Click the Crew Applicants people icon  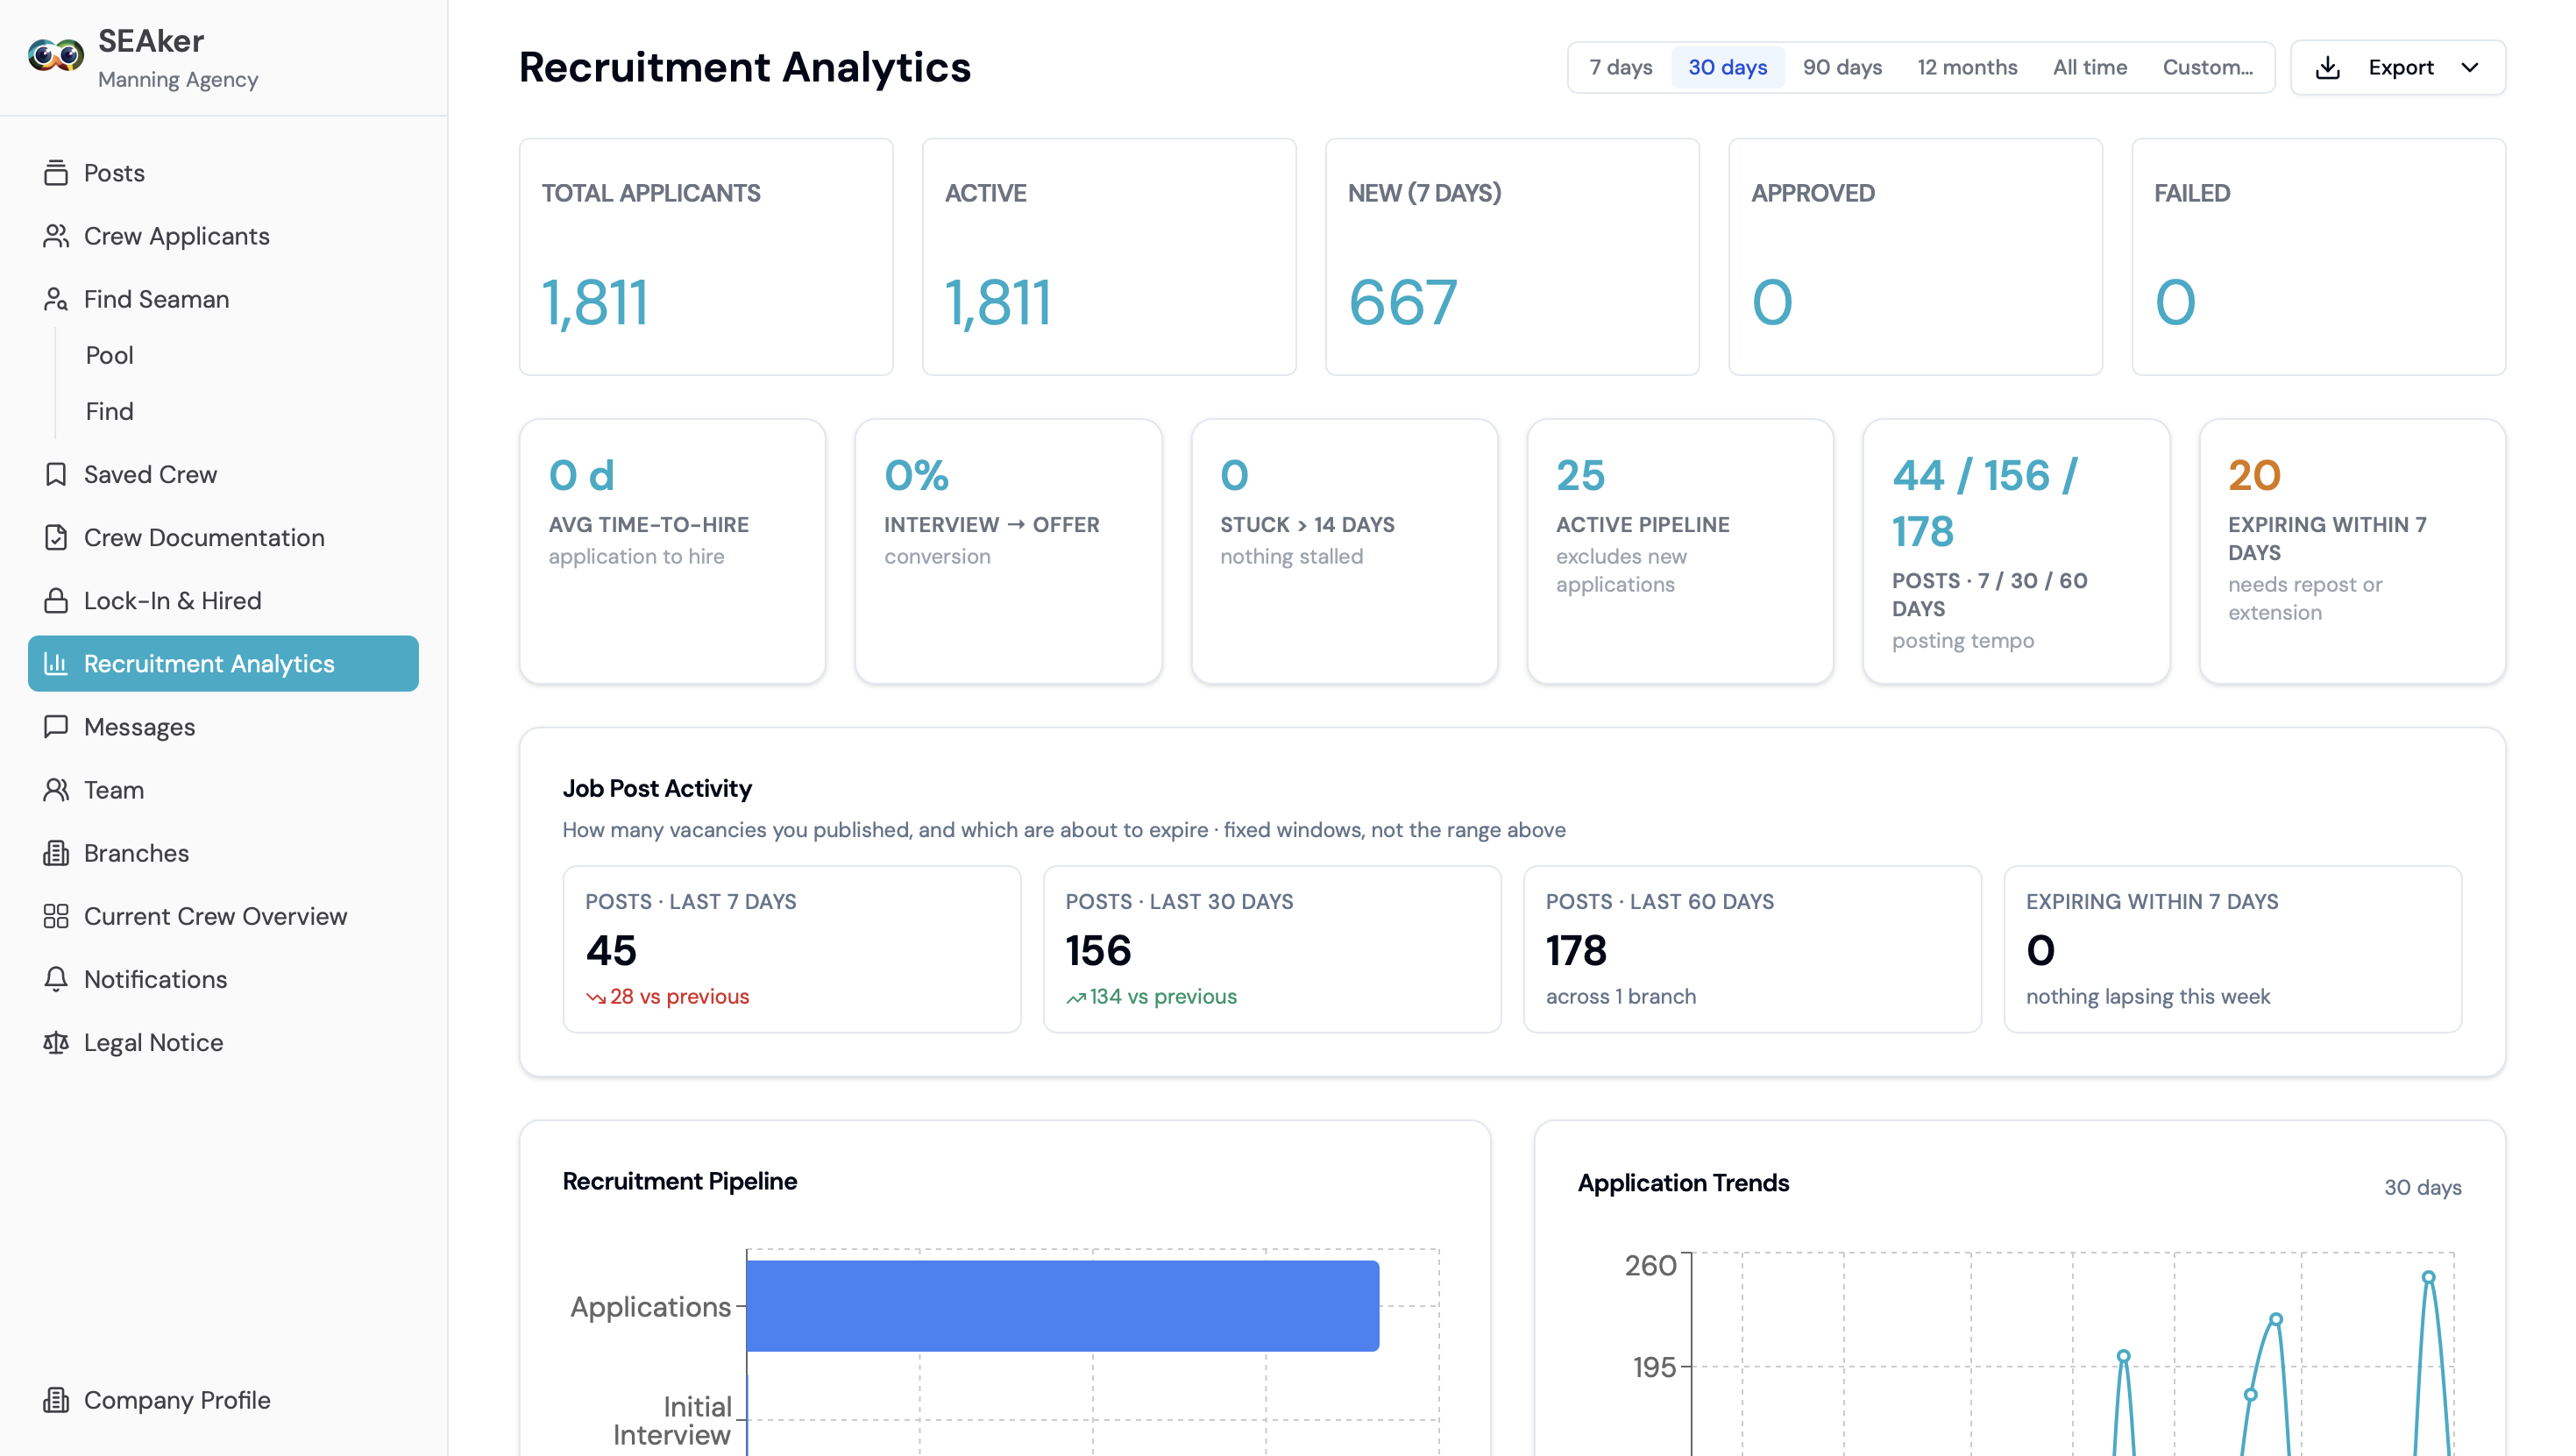coord(56,236)
